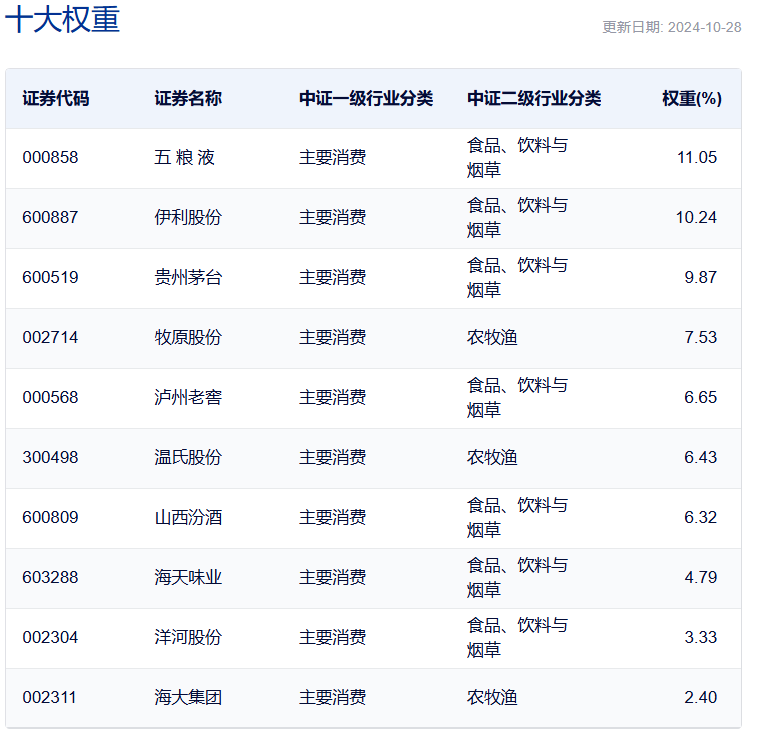Select stock code 300498
Screen dimensions: 772x745
(50, 457)
